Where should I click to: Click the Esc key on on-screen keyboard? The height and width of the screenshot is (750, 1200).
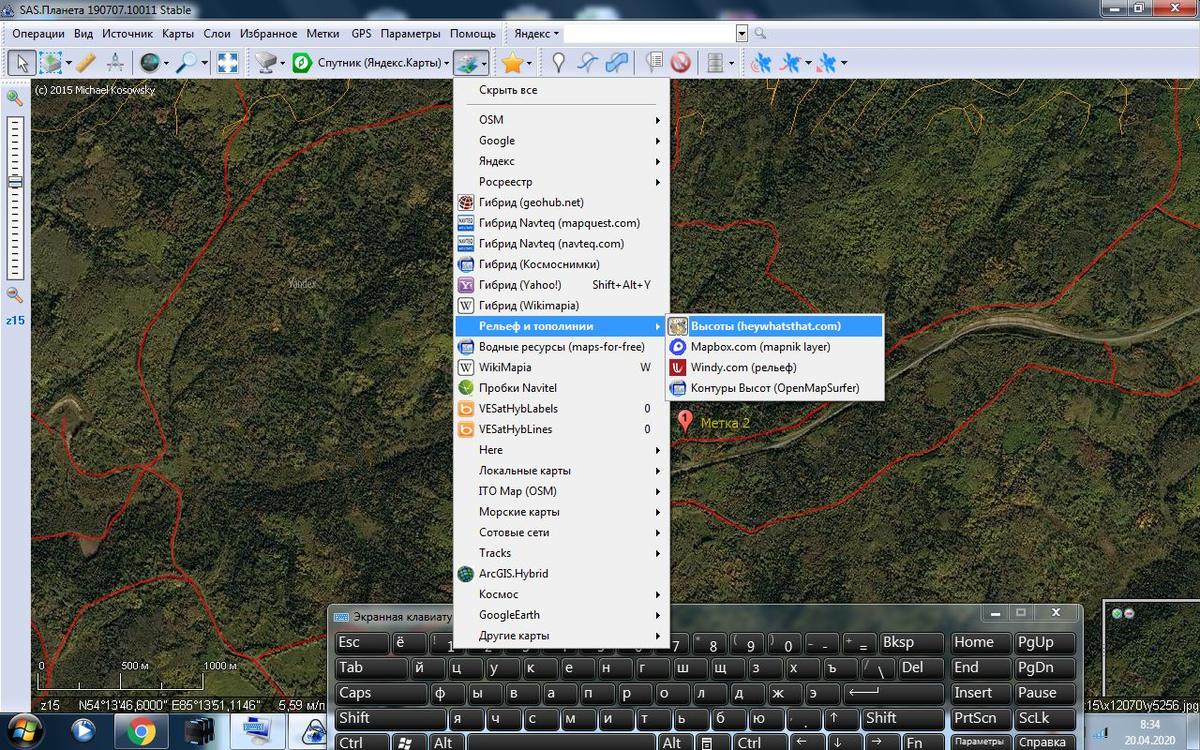(x=361, y=643)
